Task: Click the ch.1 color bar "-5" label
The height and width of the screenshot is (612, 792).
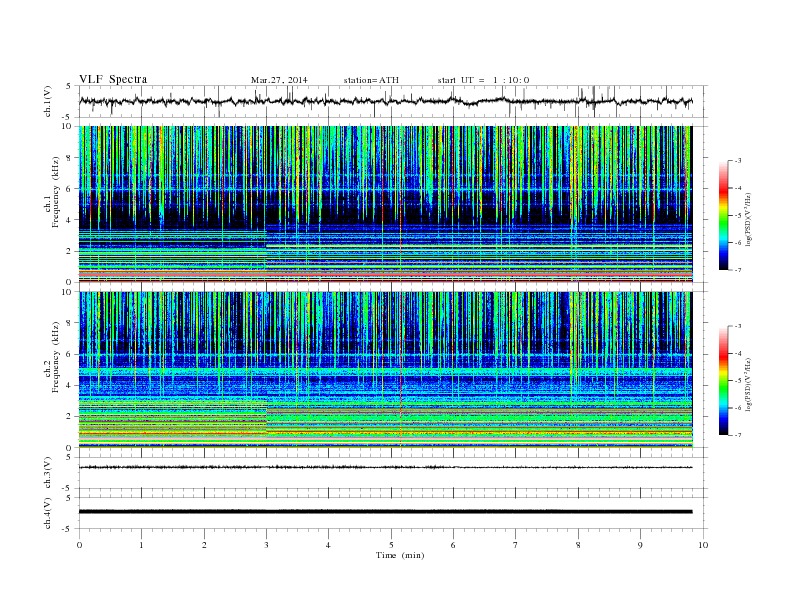Action: (738, 216)
